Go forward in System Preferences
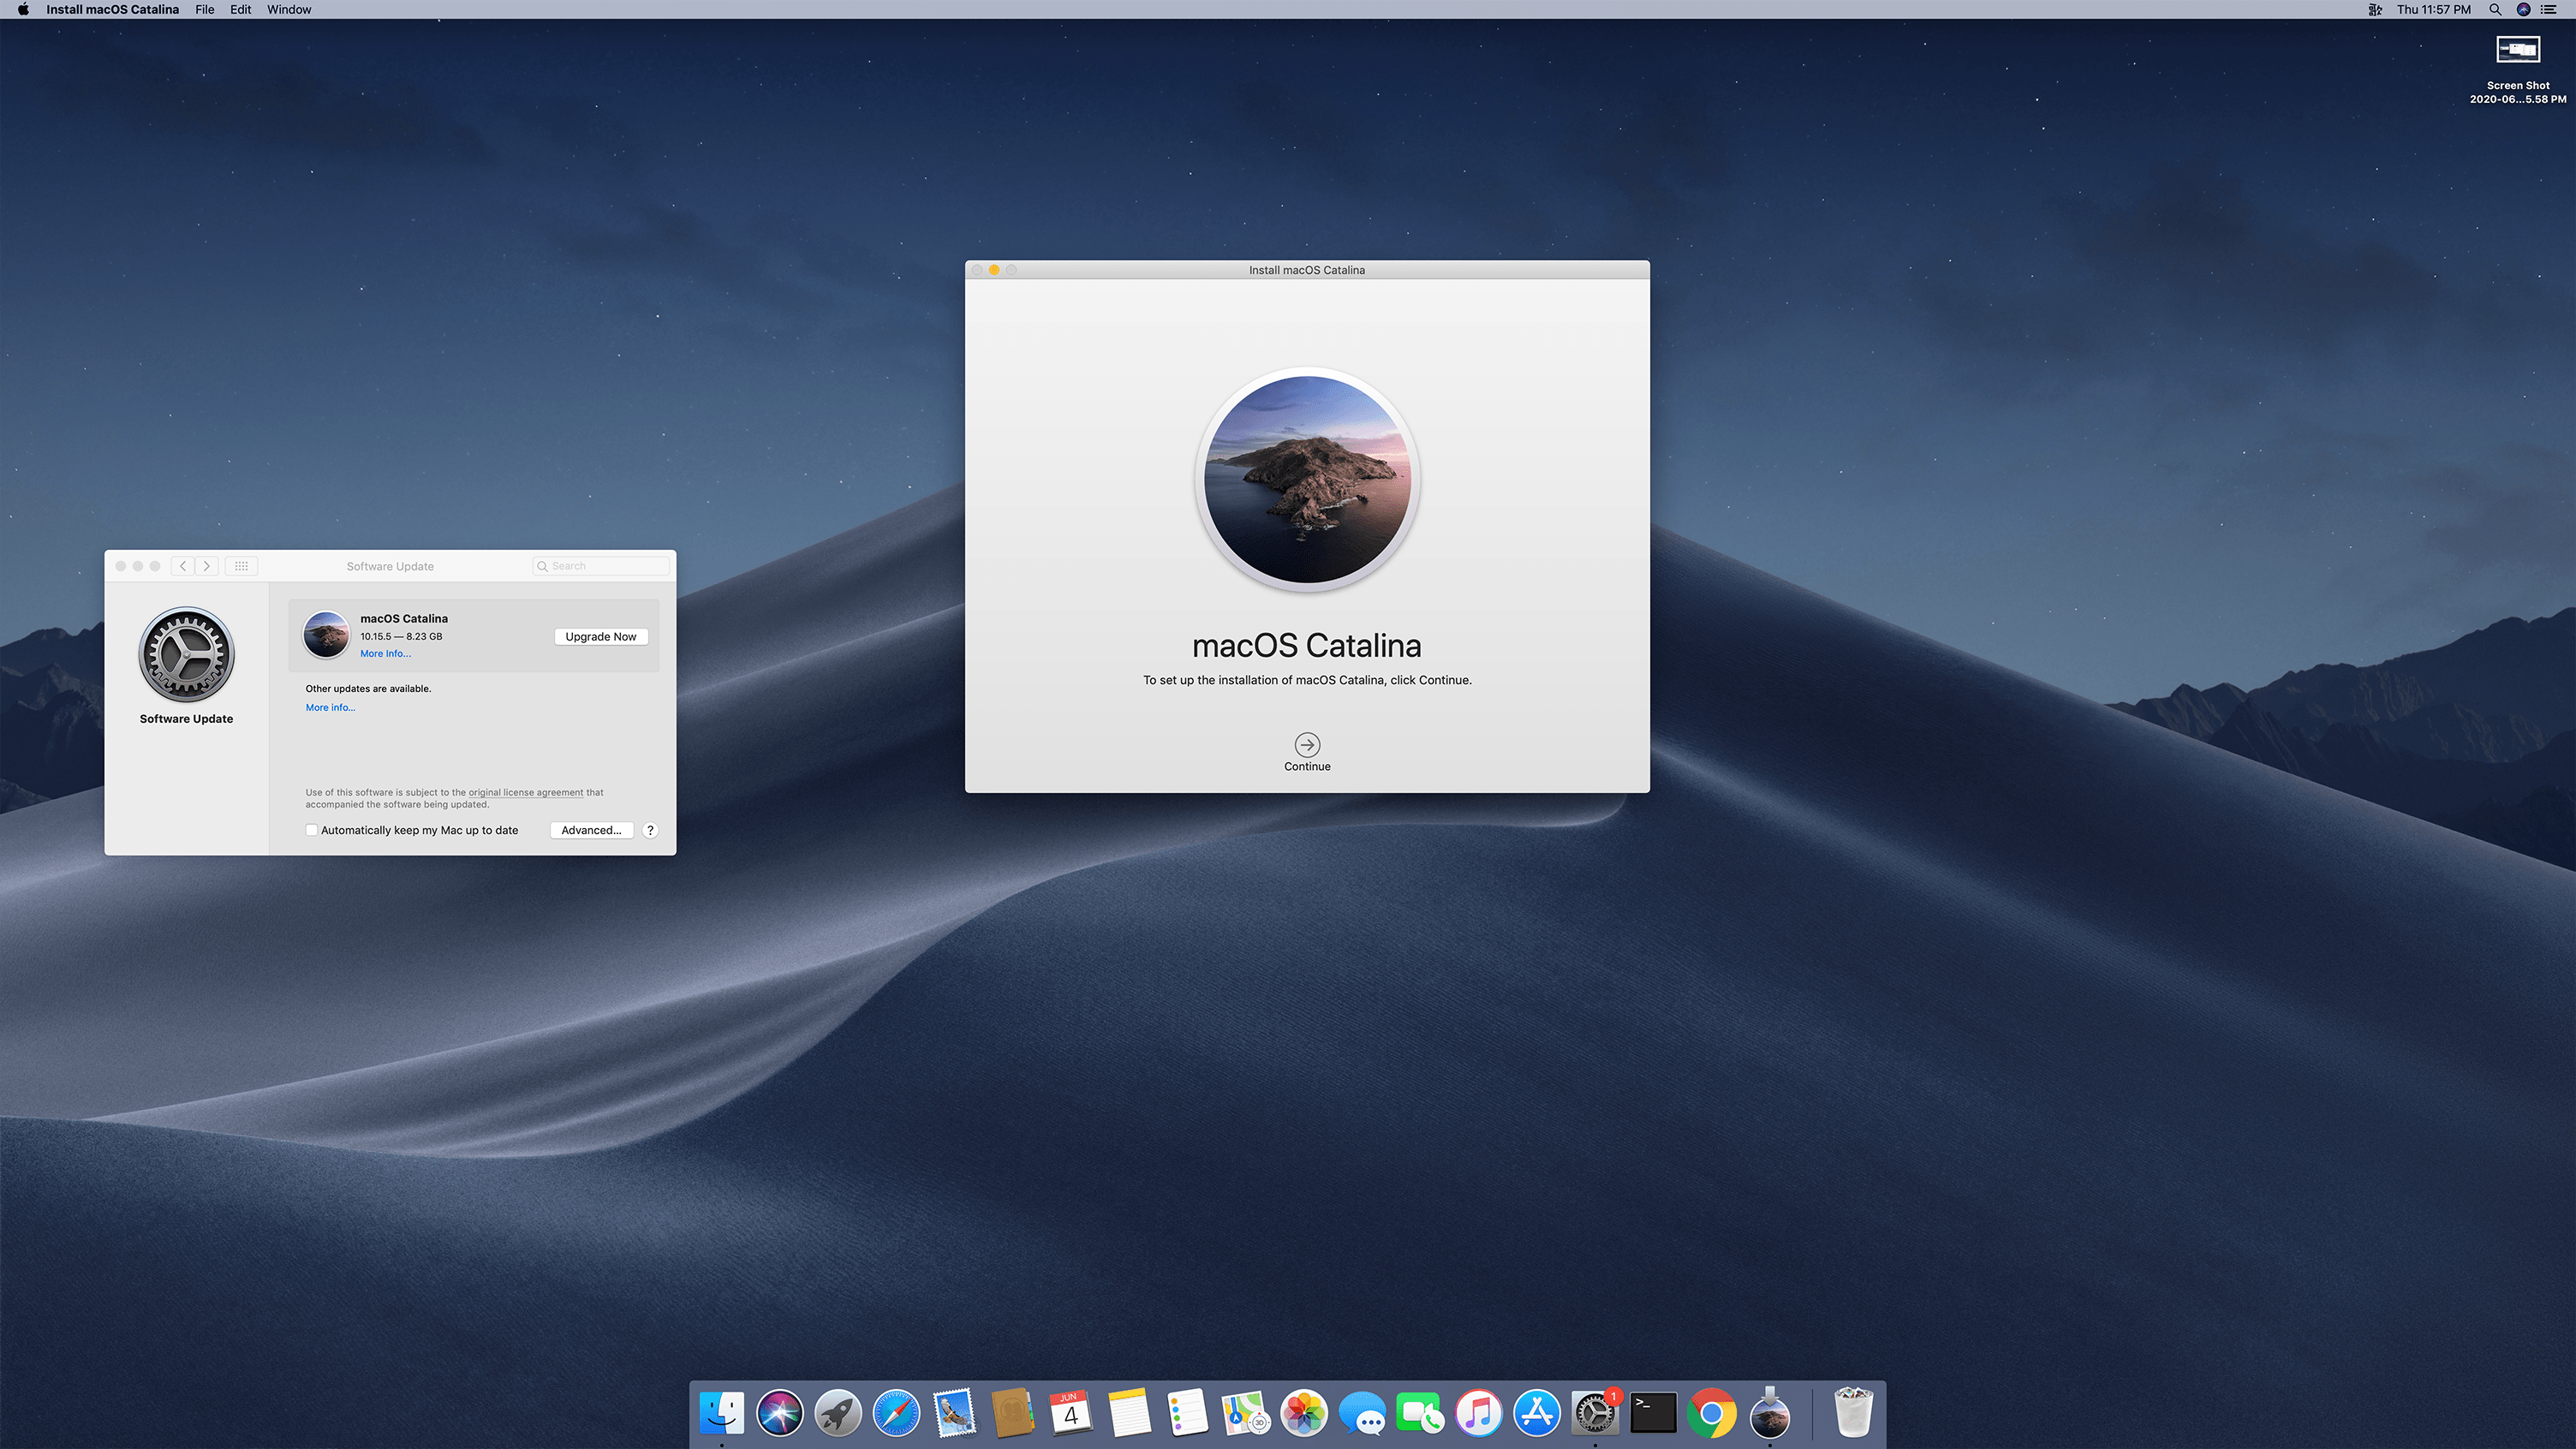This screenshot has width=2576, height=1449. [x=207, y=566]
